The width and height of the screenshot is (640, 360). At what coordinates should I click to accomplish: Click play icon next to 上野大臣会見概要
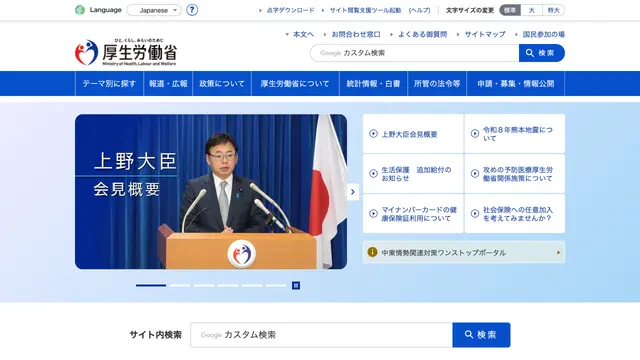(x=373, y=133)
